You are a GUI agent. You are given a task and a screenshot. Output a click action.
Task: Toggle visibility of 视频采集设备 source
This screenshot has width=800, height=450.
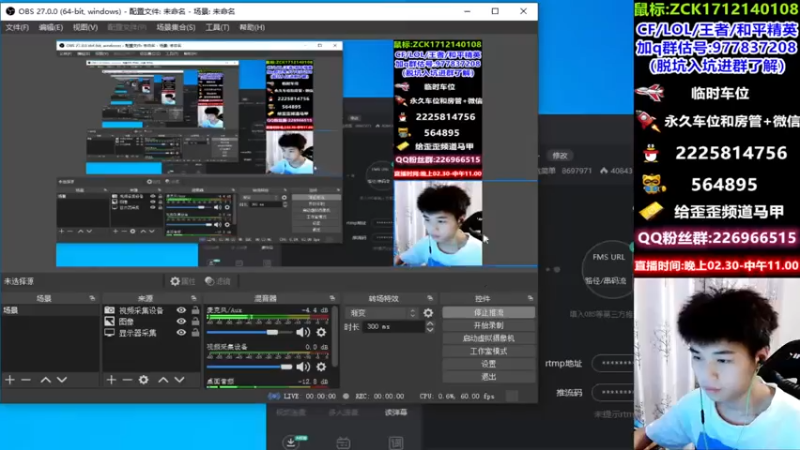[x=181, y=310]
